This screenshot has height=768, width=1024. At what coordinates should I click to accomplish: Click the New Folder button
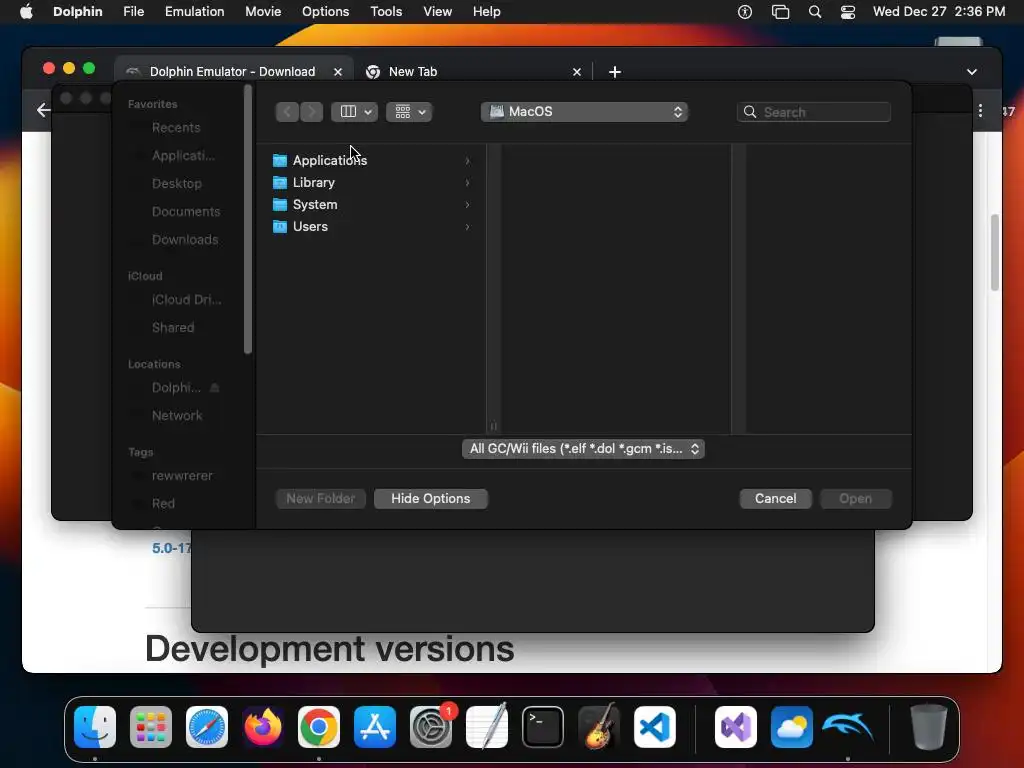coord(321,499)
